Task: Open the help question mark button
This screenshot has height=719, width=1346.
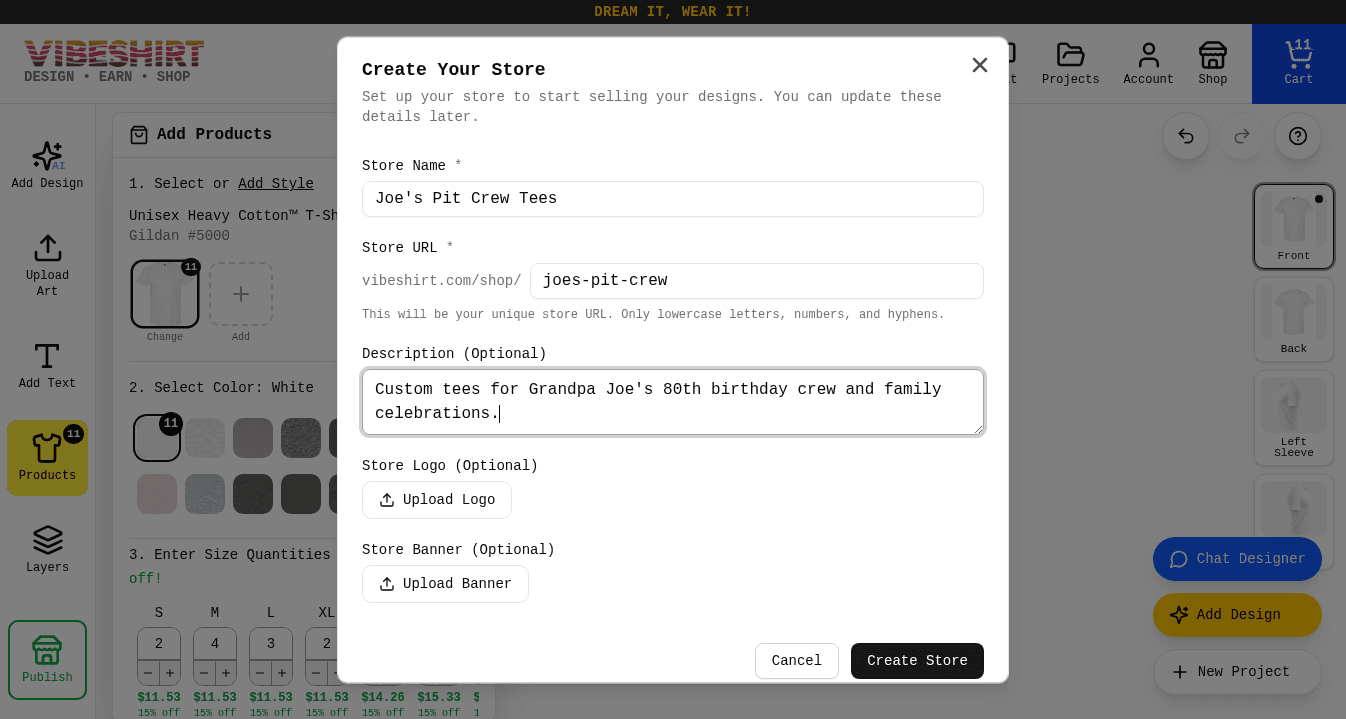Action: [1298, 136]
